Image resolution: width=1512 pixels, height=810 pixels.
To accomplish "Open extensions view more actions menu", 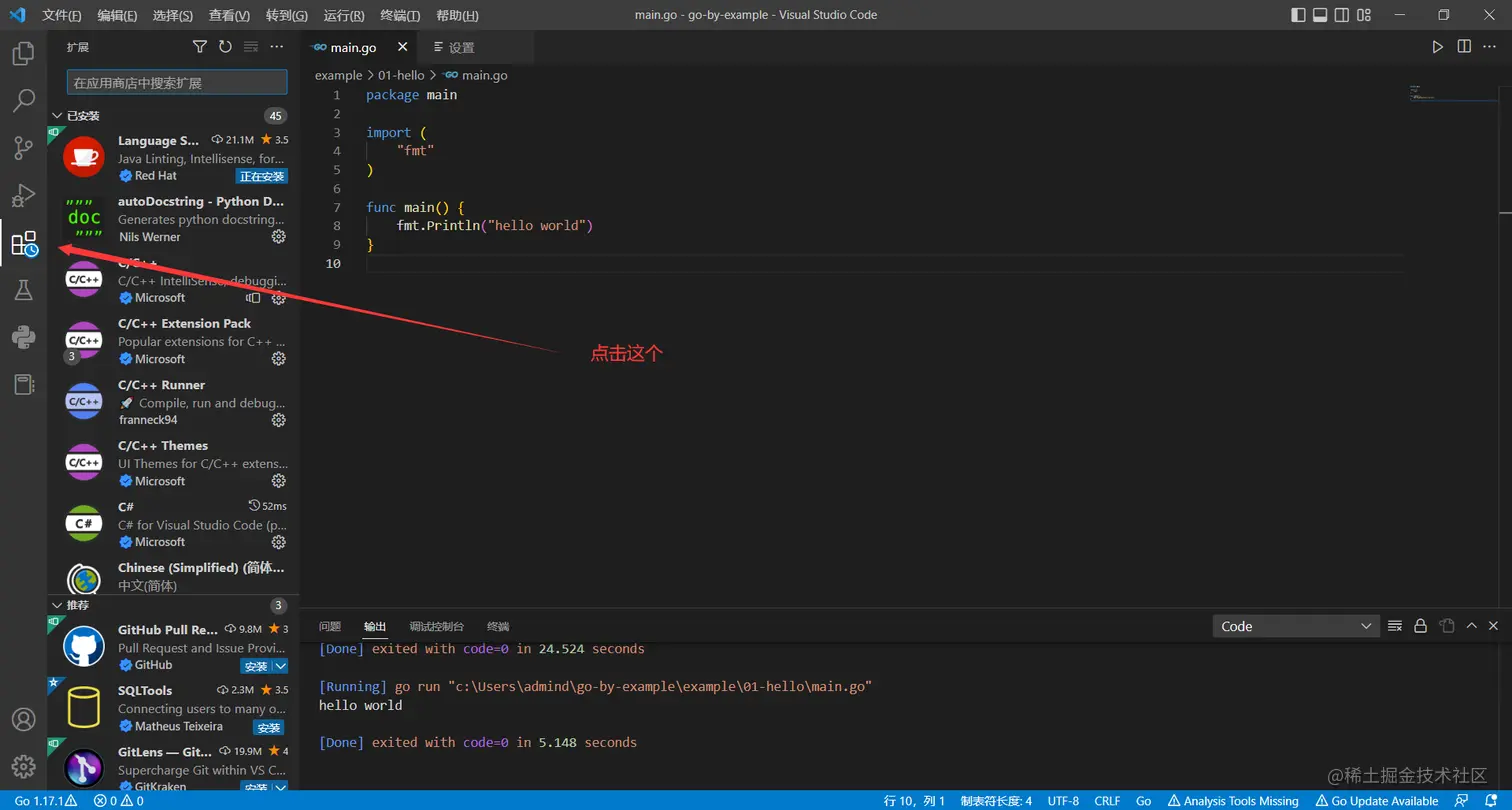I will (277, 47).
